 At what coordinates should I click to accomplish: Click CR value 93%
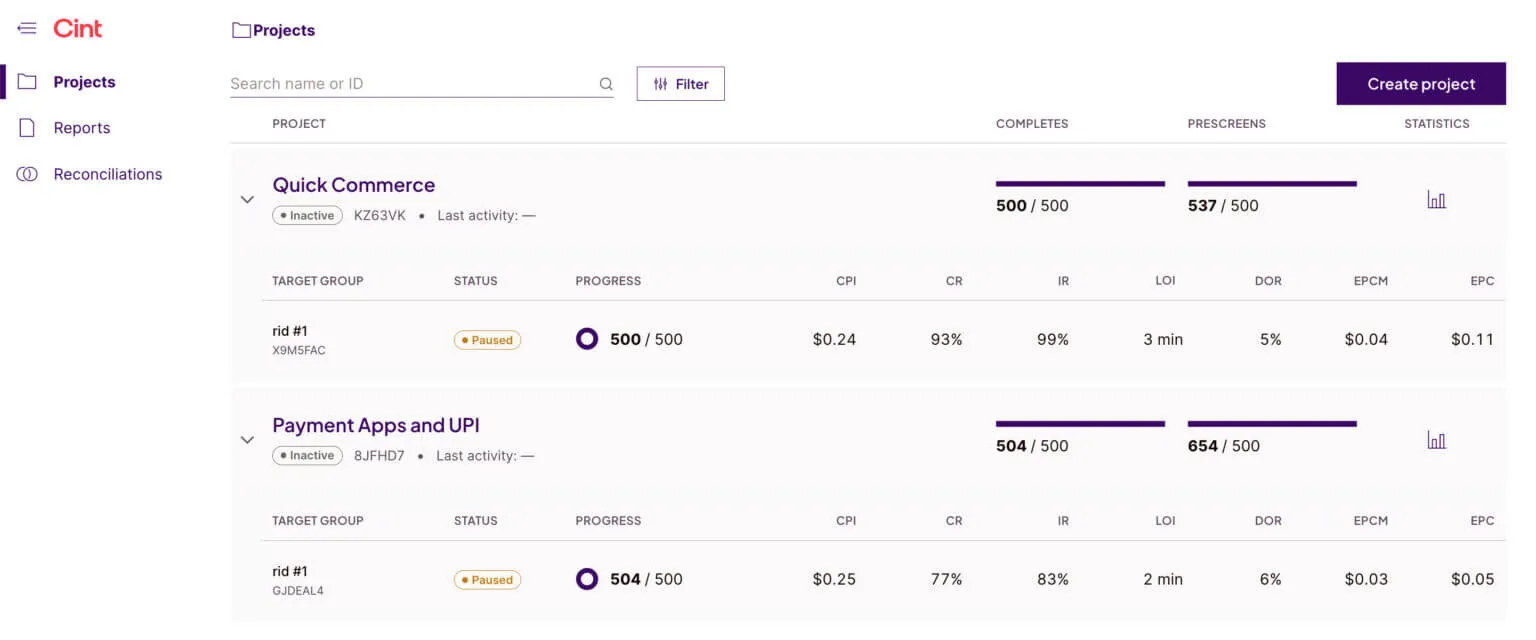pos(946,339)
